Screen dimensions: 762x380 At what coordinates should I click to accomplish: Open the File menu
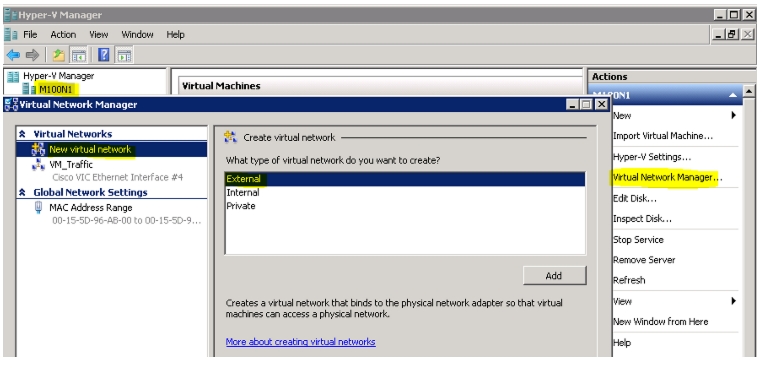pyautogui.click(x=30, y=35)
